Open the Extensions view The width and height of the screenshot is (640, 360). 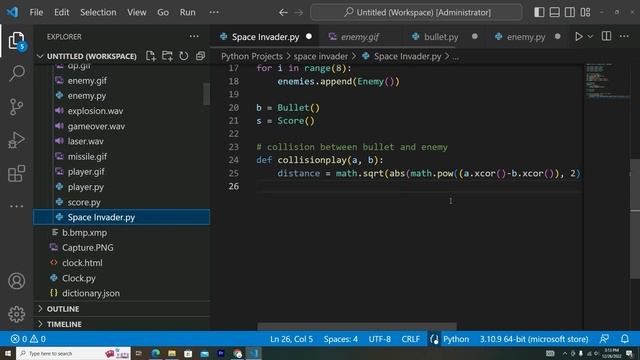point(16,173)
